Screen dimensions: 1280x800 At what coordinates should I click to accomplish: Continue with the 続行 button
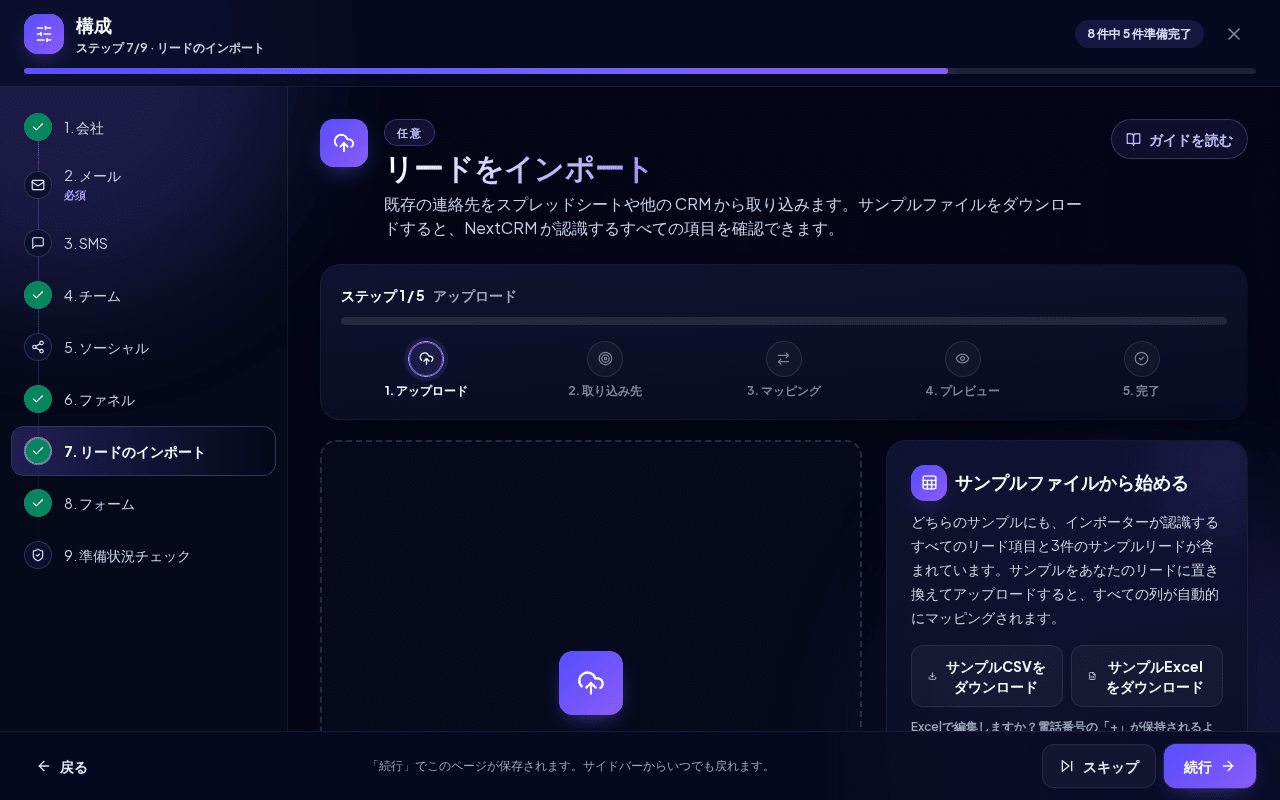pyautogui.click(x=1210, y=766)
